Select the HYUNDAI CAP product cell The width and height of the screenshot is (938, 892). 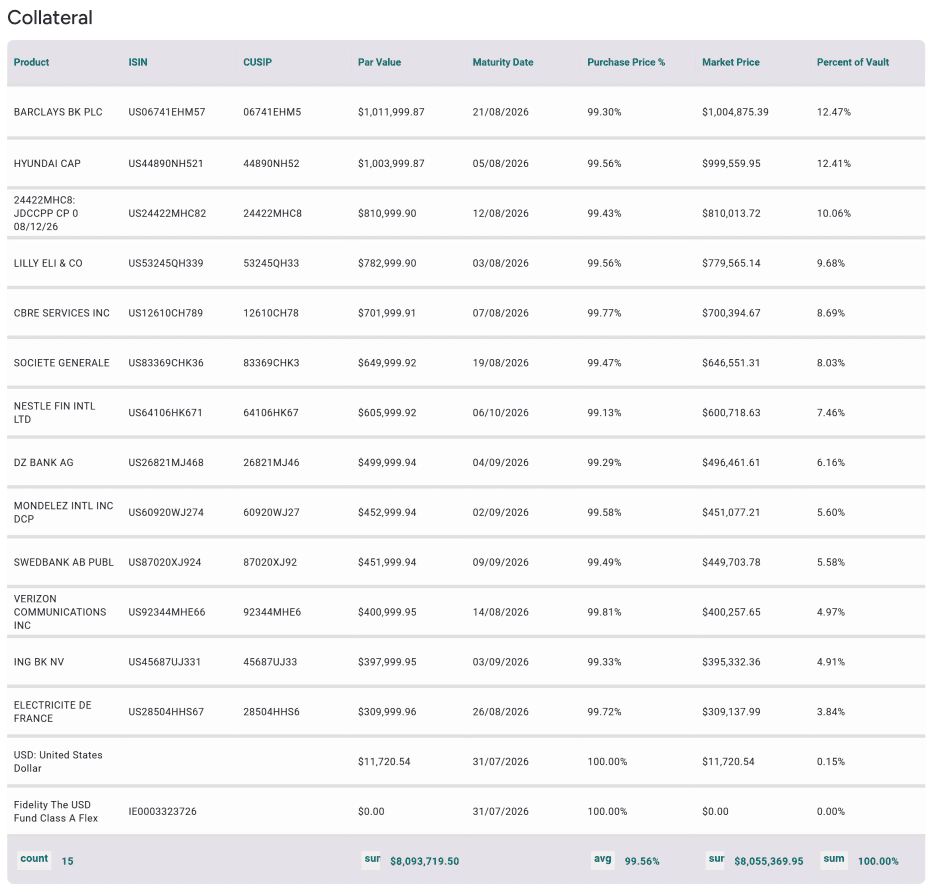pos(47,164)
